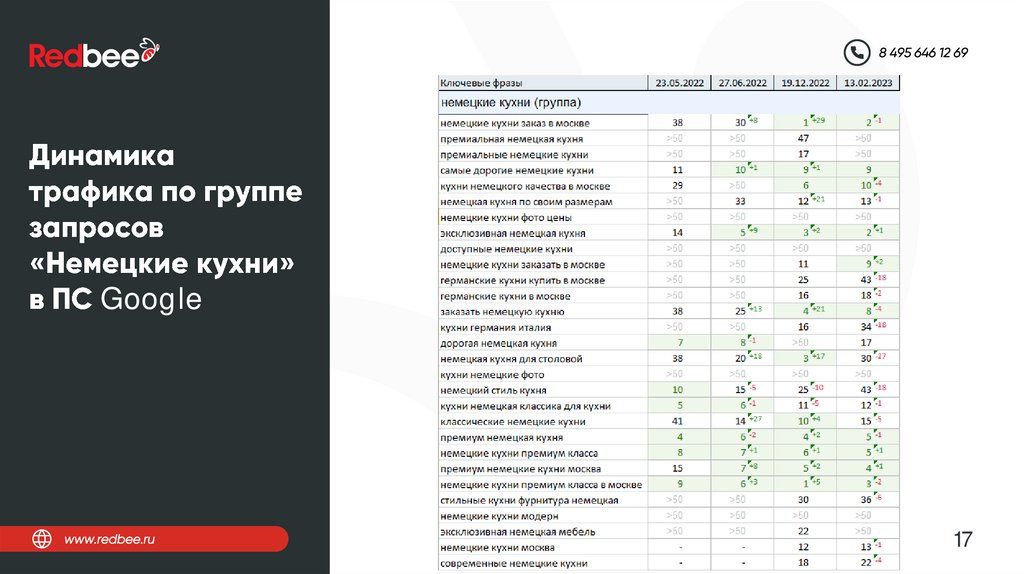
Task: Click row 'немецкие кухни заказ в москве'
Action: (669, 123)
